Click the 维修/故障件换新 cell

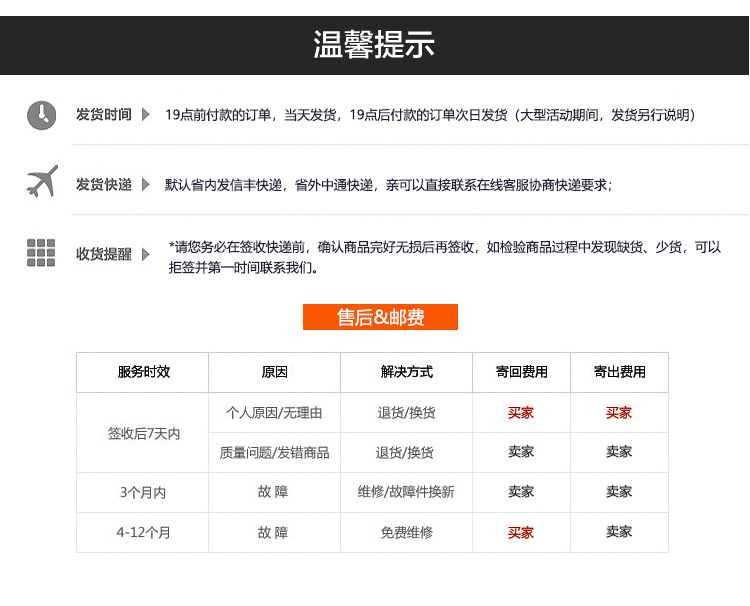[406, 492]
